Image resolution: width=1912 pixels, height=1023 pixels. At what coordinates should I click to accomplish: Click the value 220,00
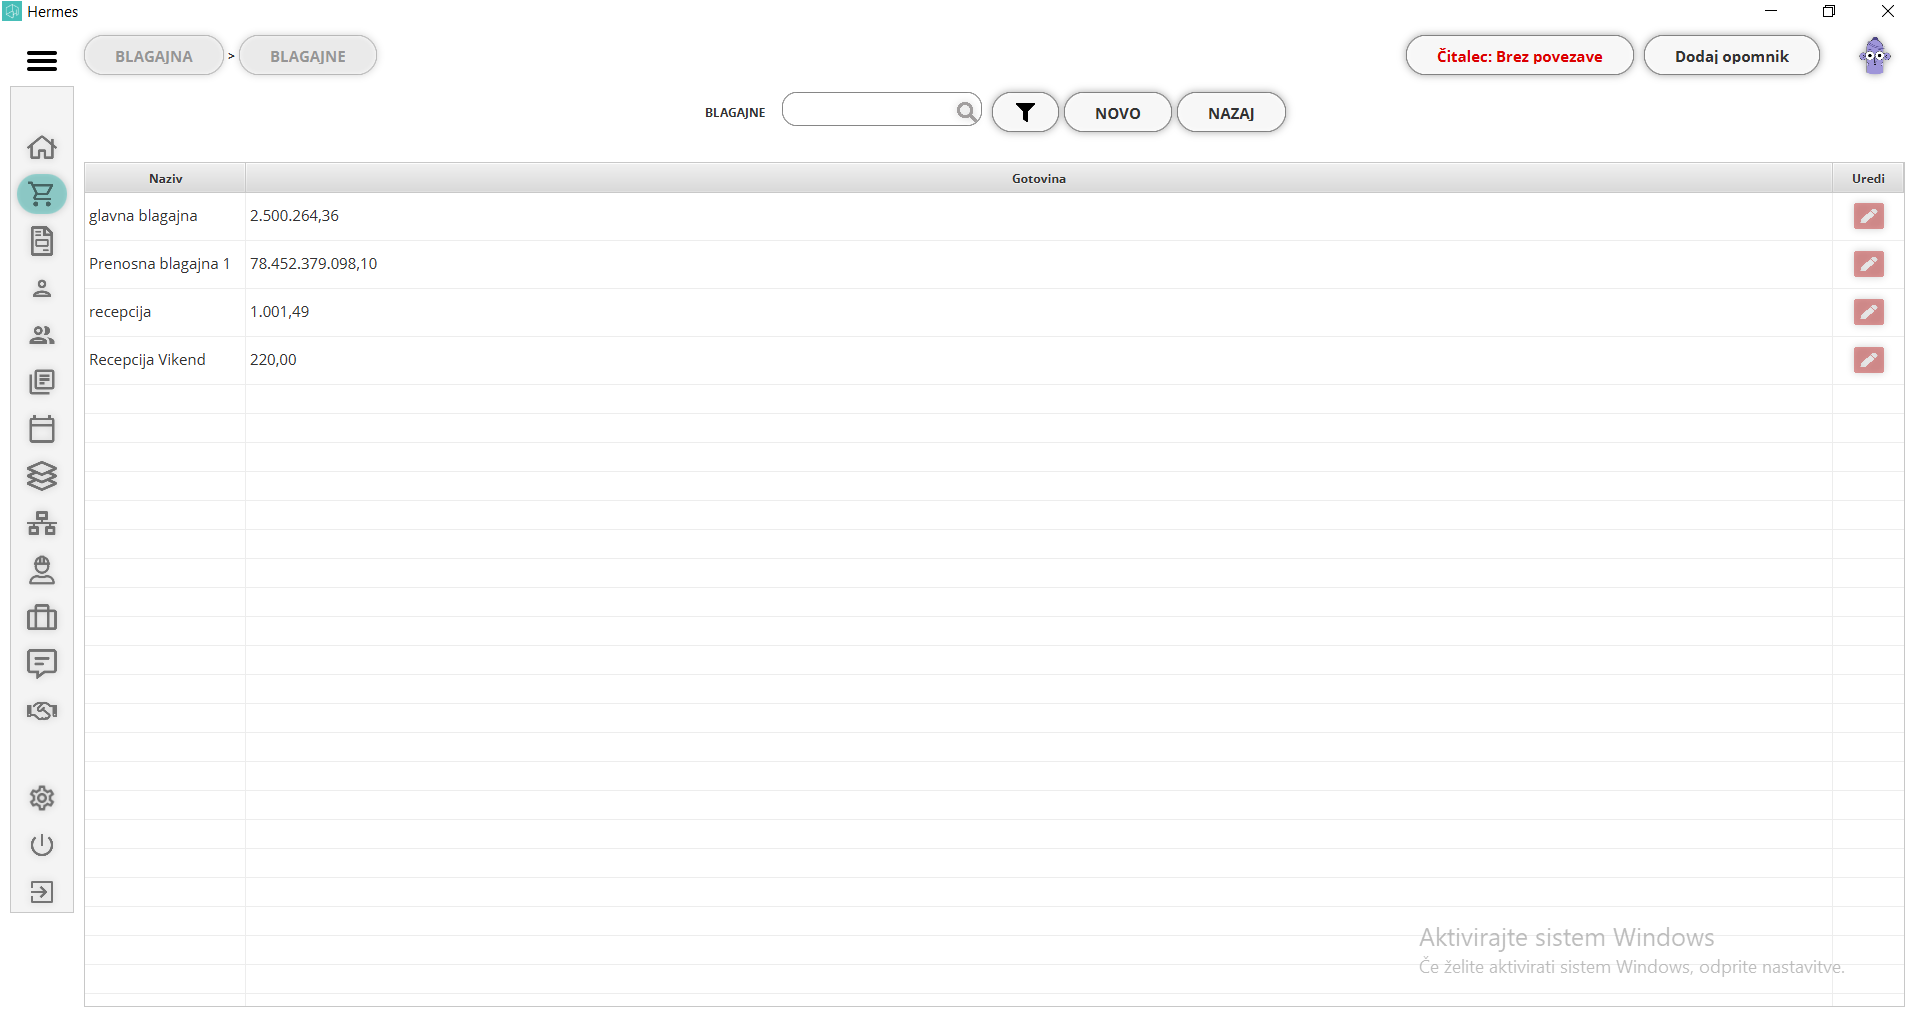pyautogui.click(x=273, y=360)
